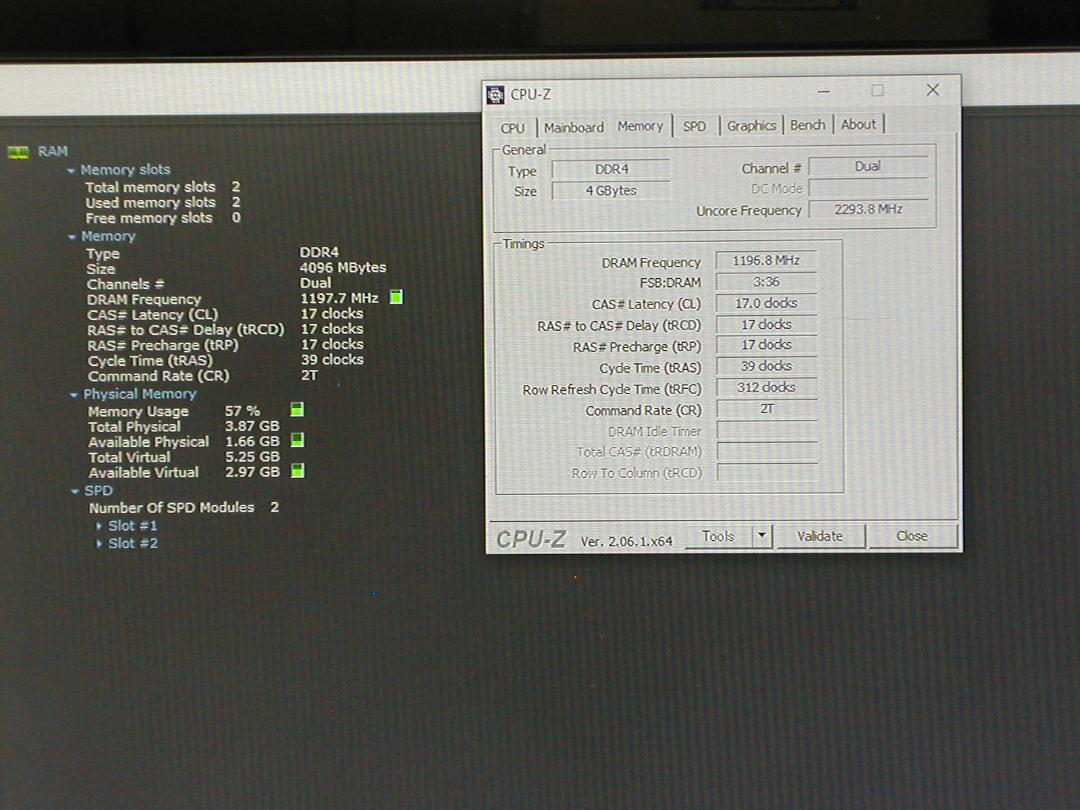The width and height of the screenshot is (1080, 810).
Task: Click the green indicator beside Available Physical 1.66 GB
Action: pos(298,440)
